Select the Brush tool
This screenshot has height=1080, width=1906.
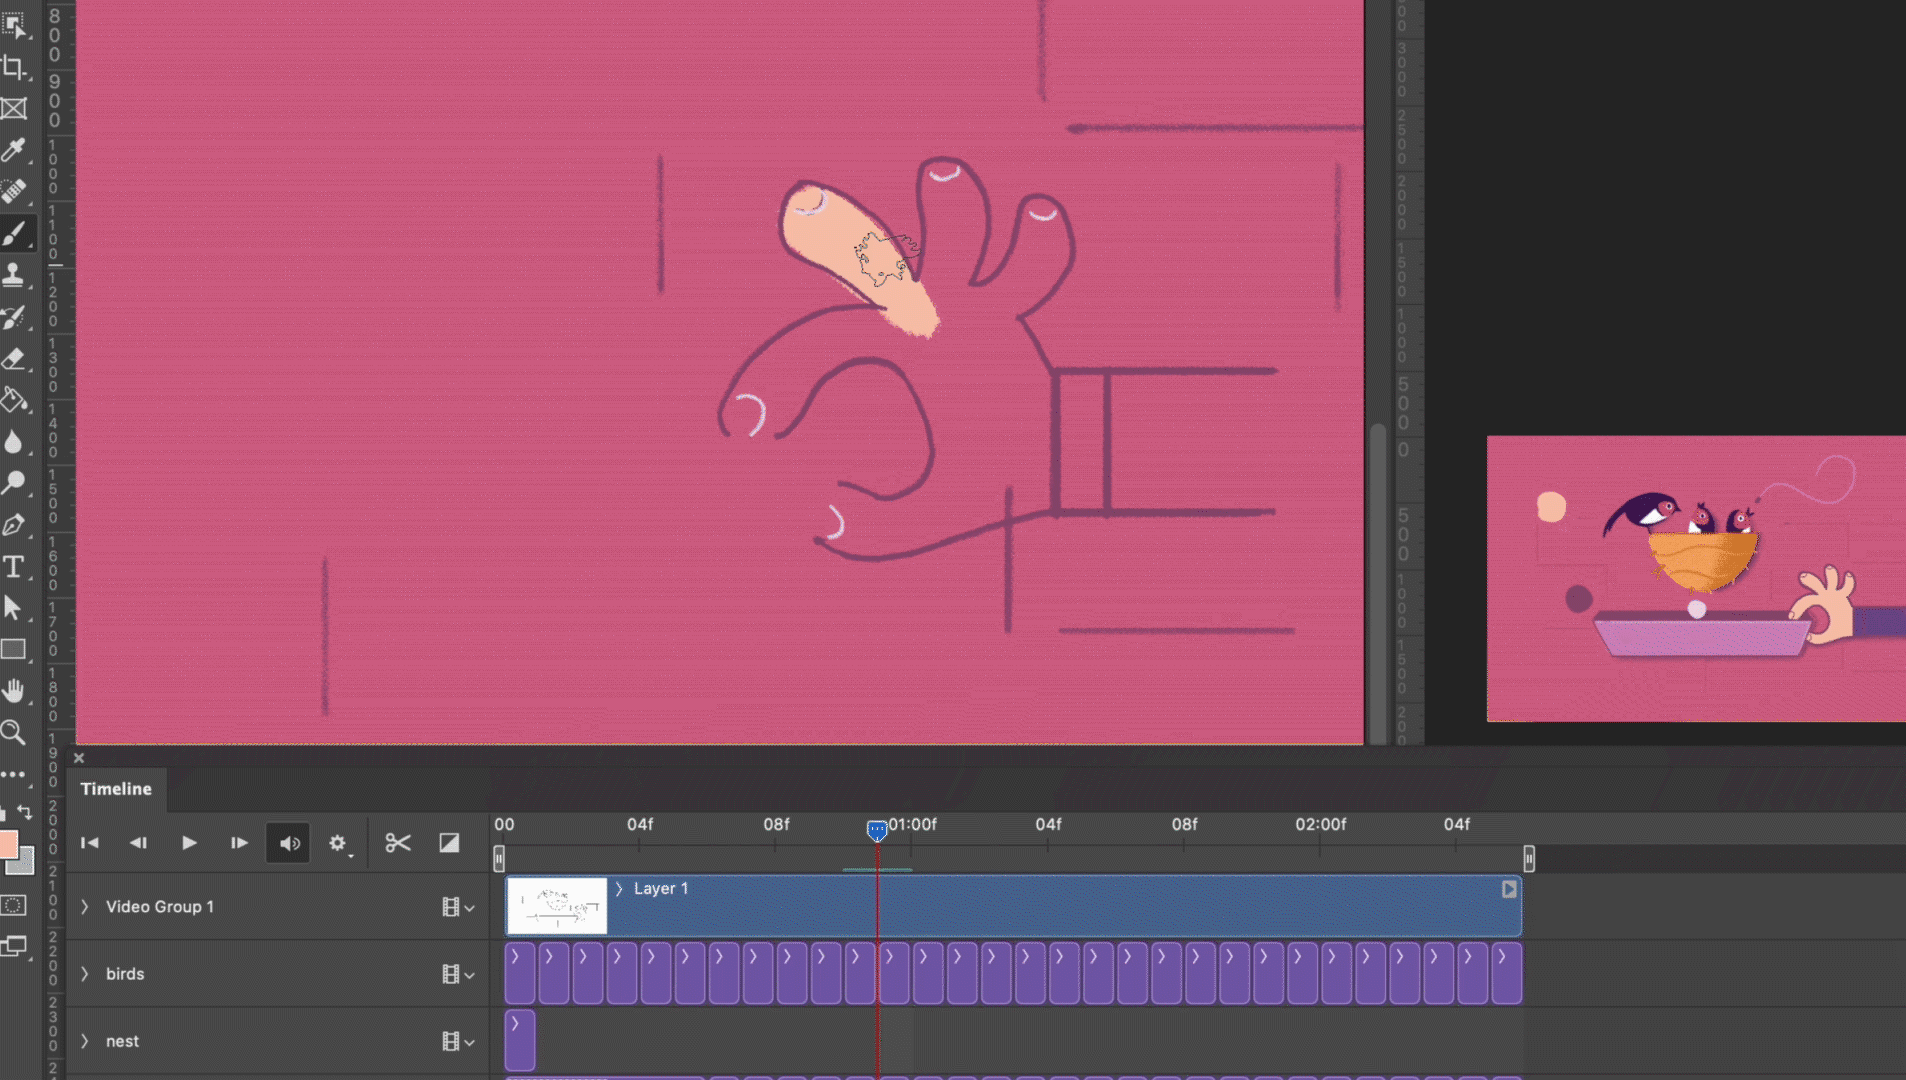14,234
